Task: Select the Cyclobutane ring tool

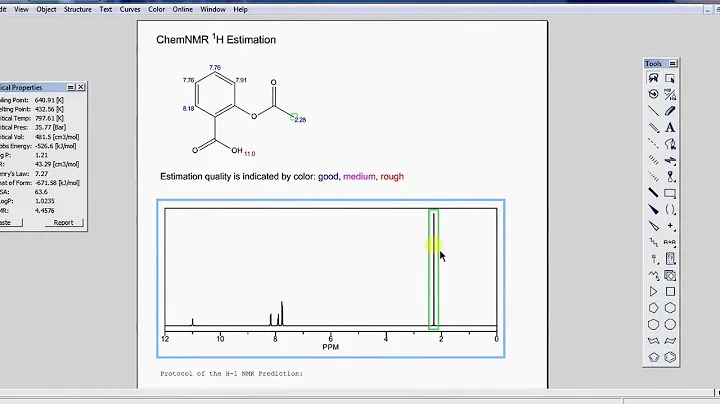Action: [x=670, y=292]
